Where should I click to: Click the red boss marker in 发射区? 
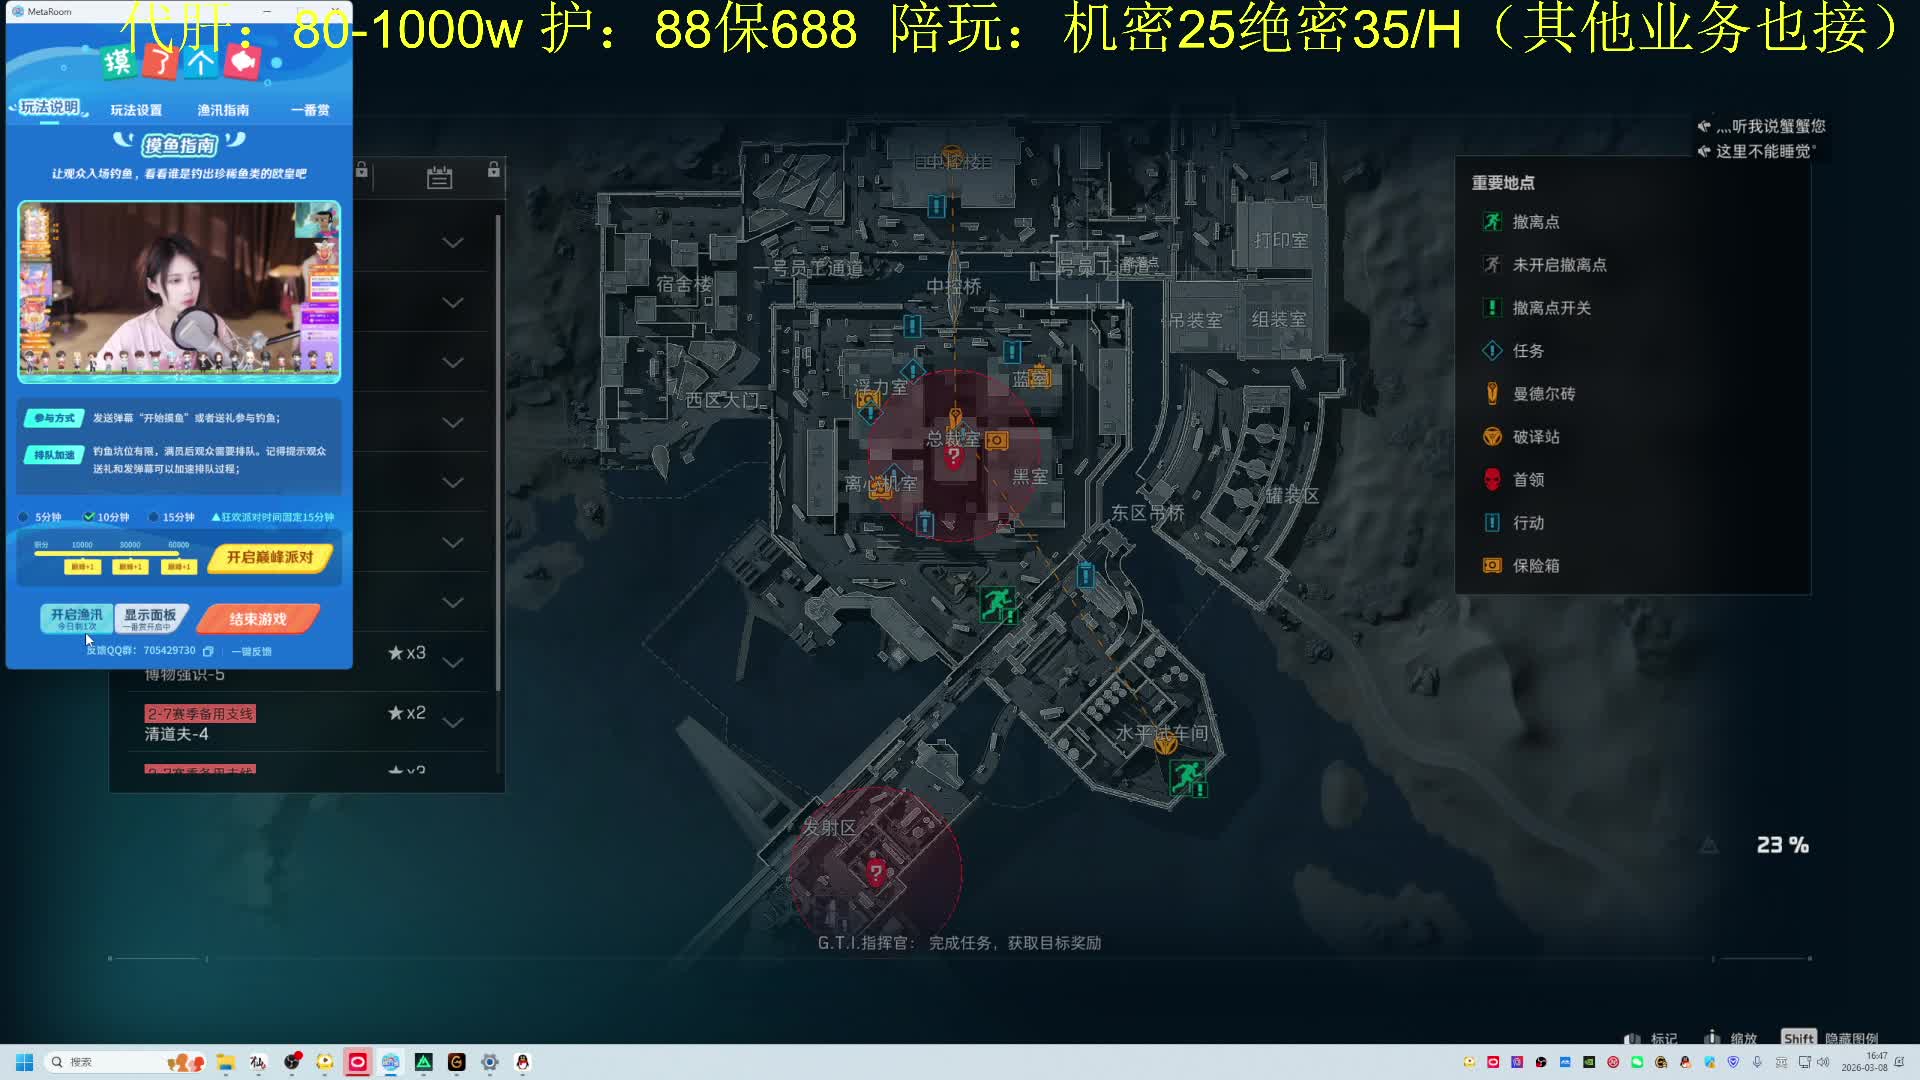[876, 872]
